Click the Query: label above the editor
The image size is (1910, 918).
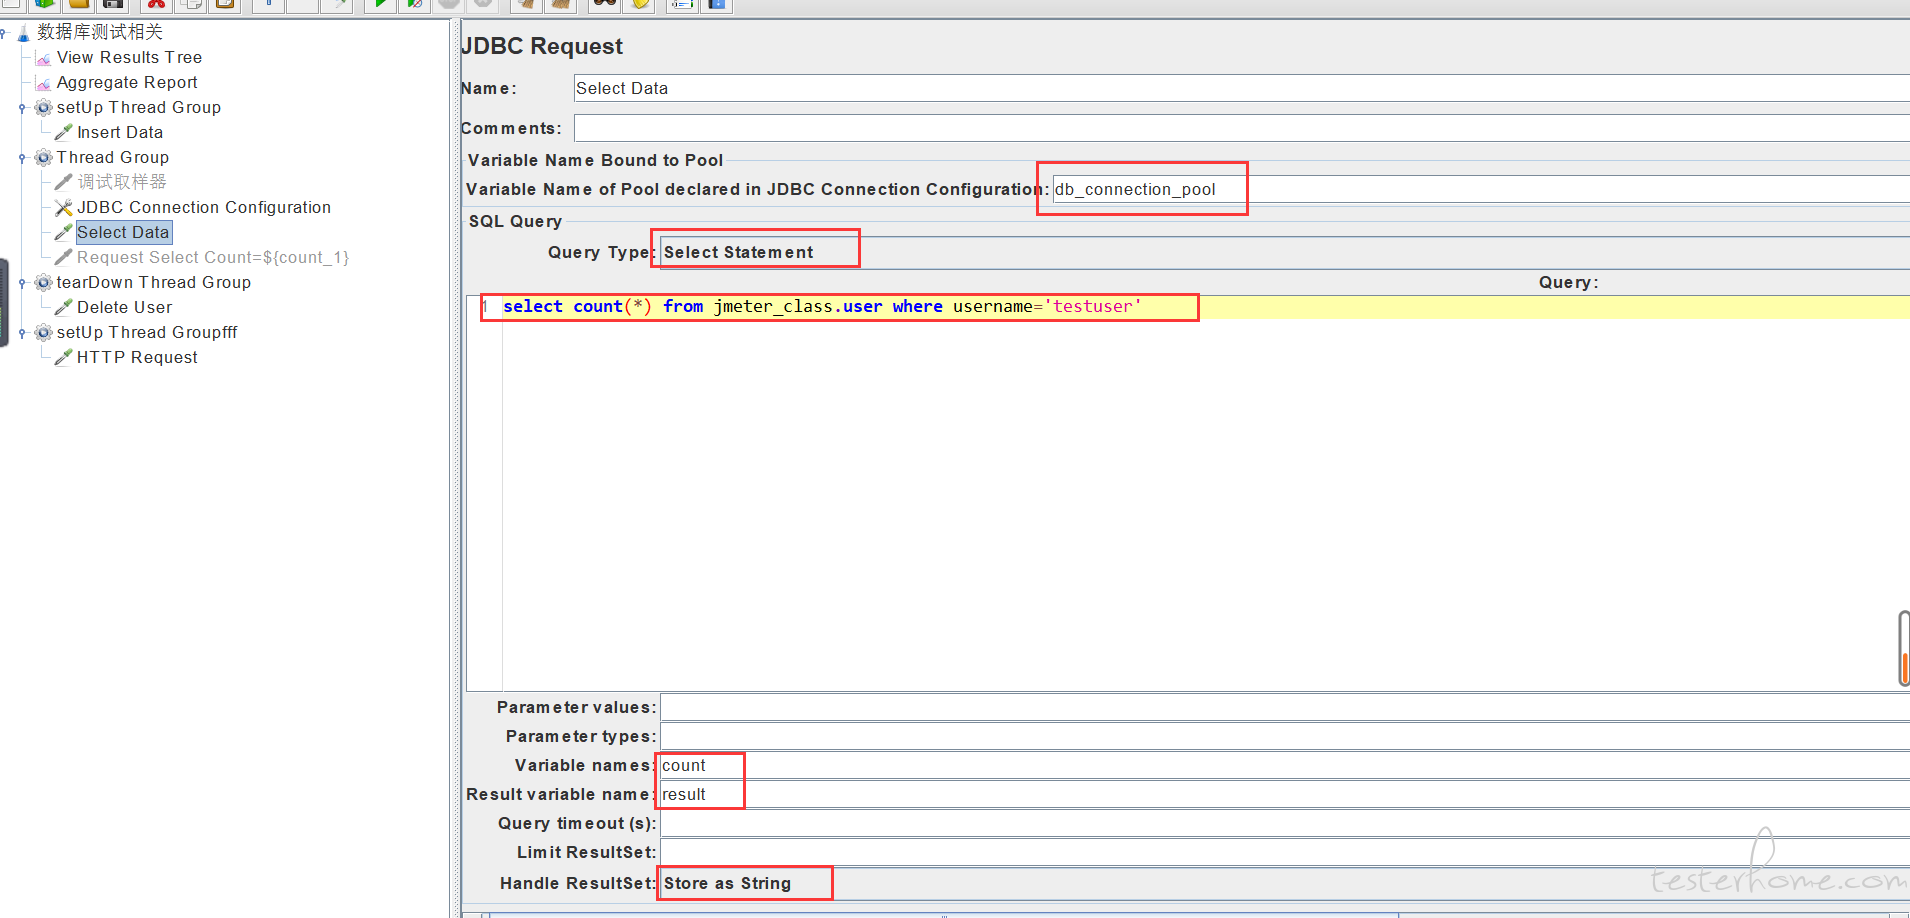[1568, 282]
